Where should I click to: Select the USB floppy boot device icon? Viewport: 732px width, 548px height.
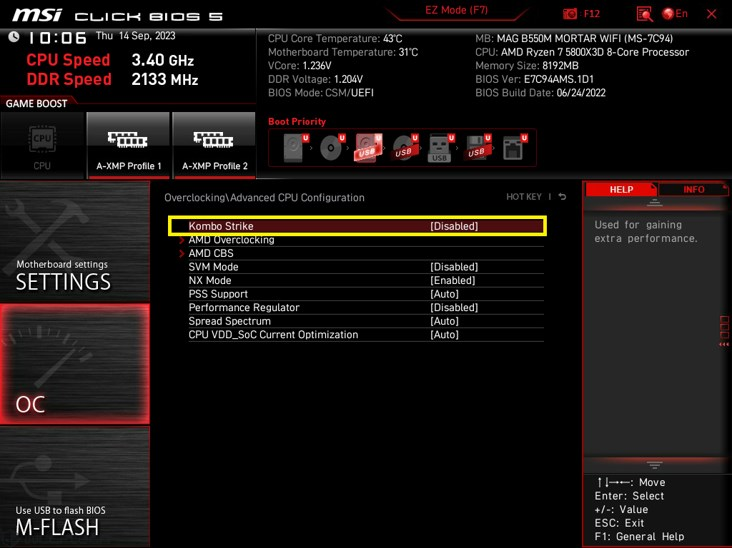(477, 148)
